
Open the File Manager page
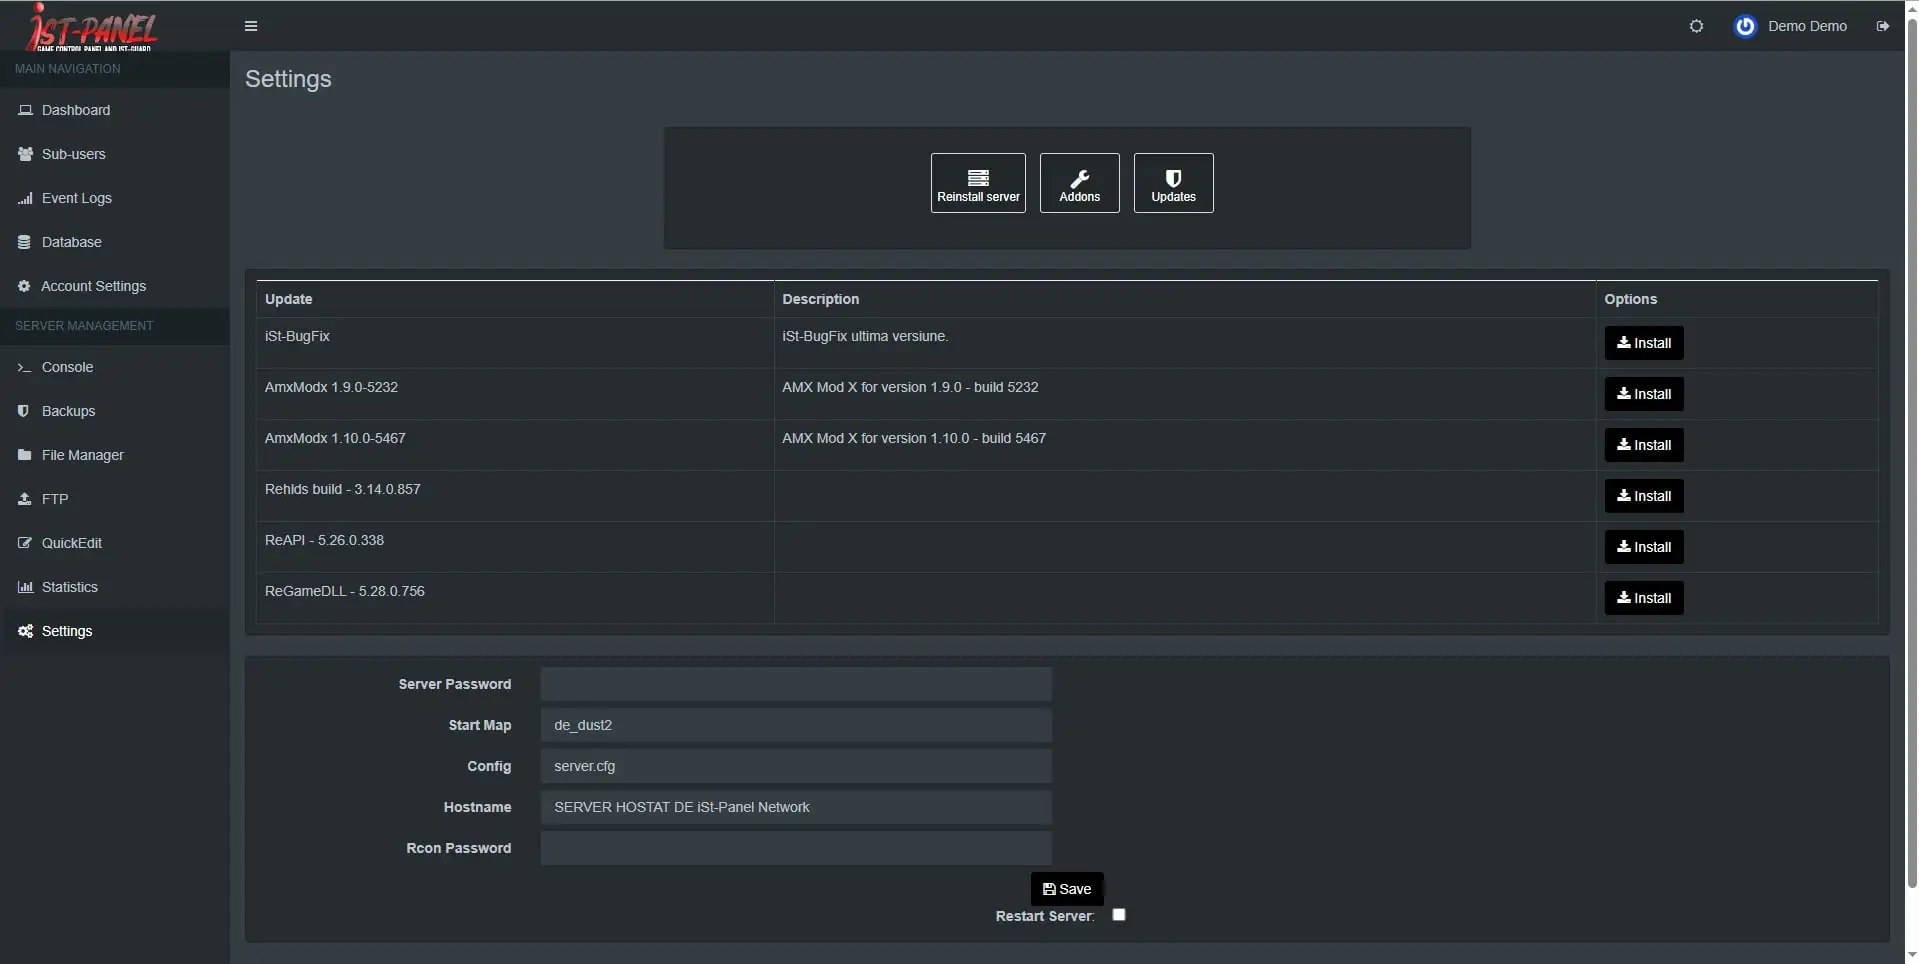pos(115,455)
